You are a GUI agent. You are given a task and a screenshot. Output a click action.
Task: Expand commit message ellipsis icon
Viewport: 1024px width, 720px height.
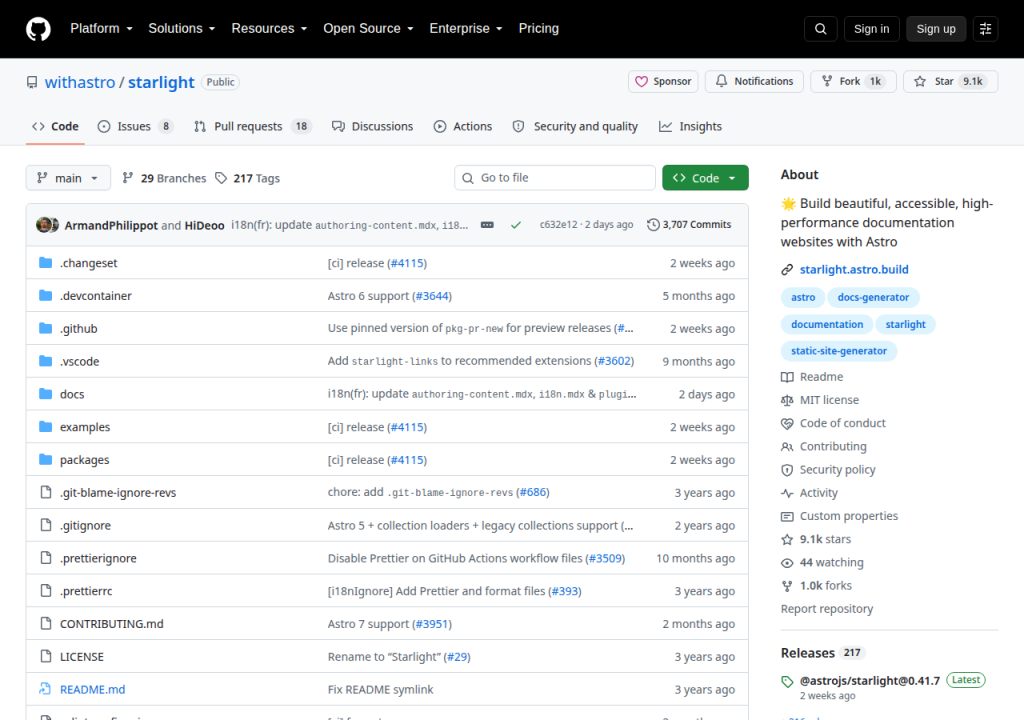487,225
